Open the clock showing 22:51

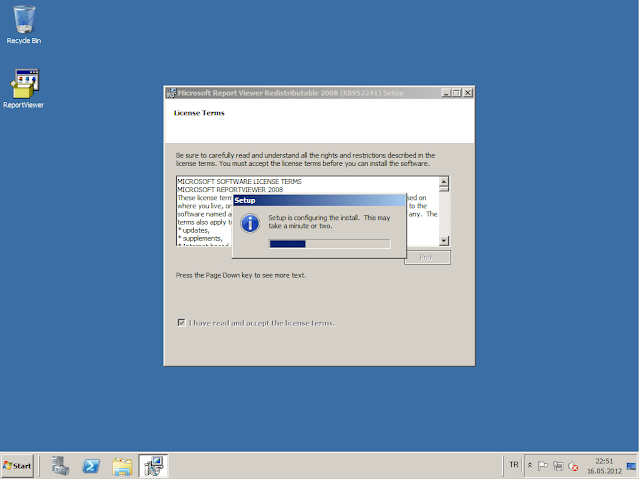click(603, 466)
